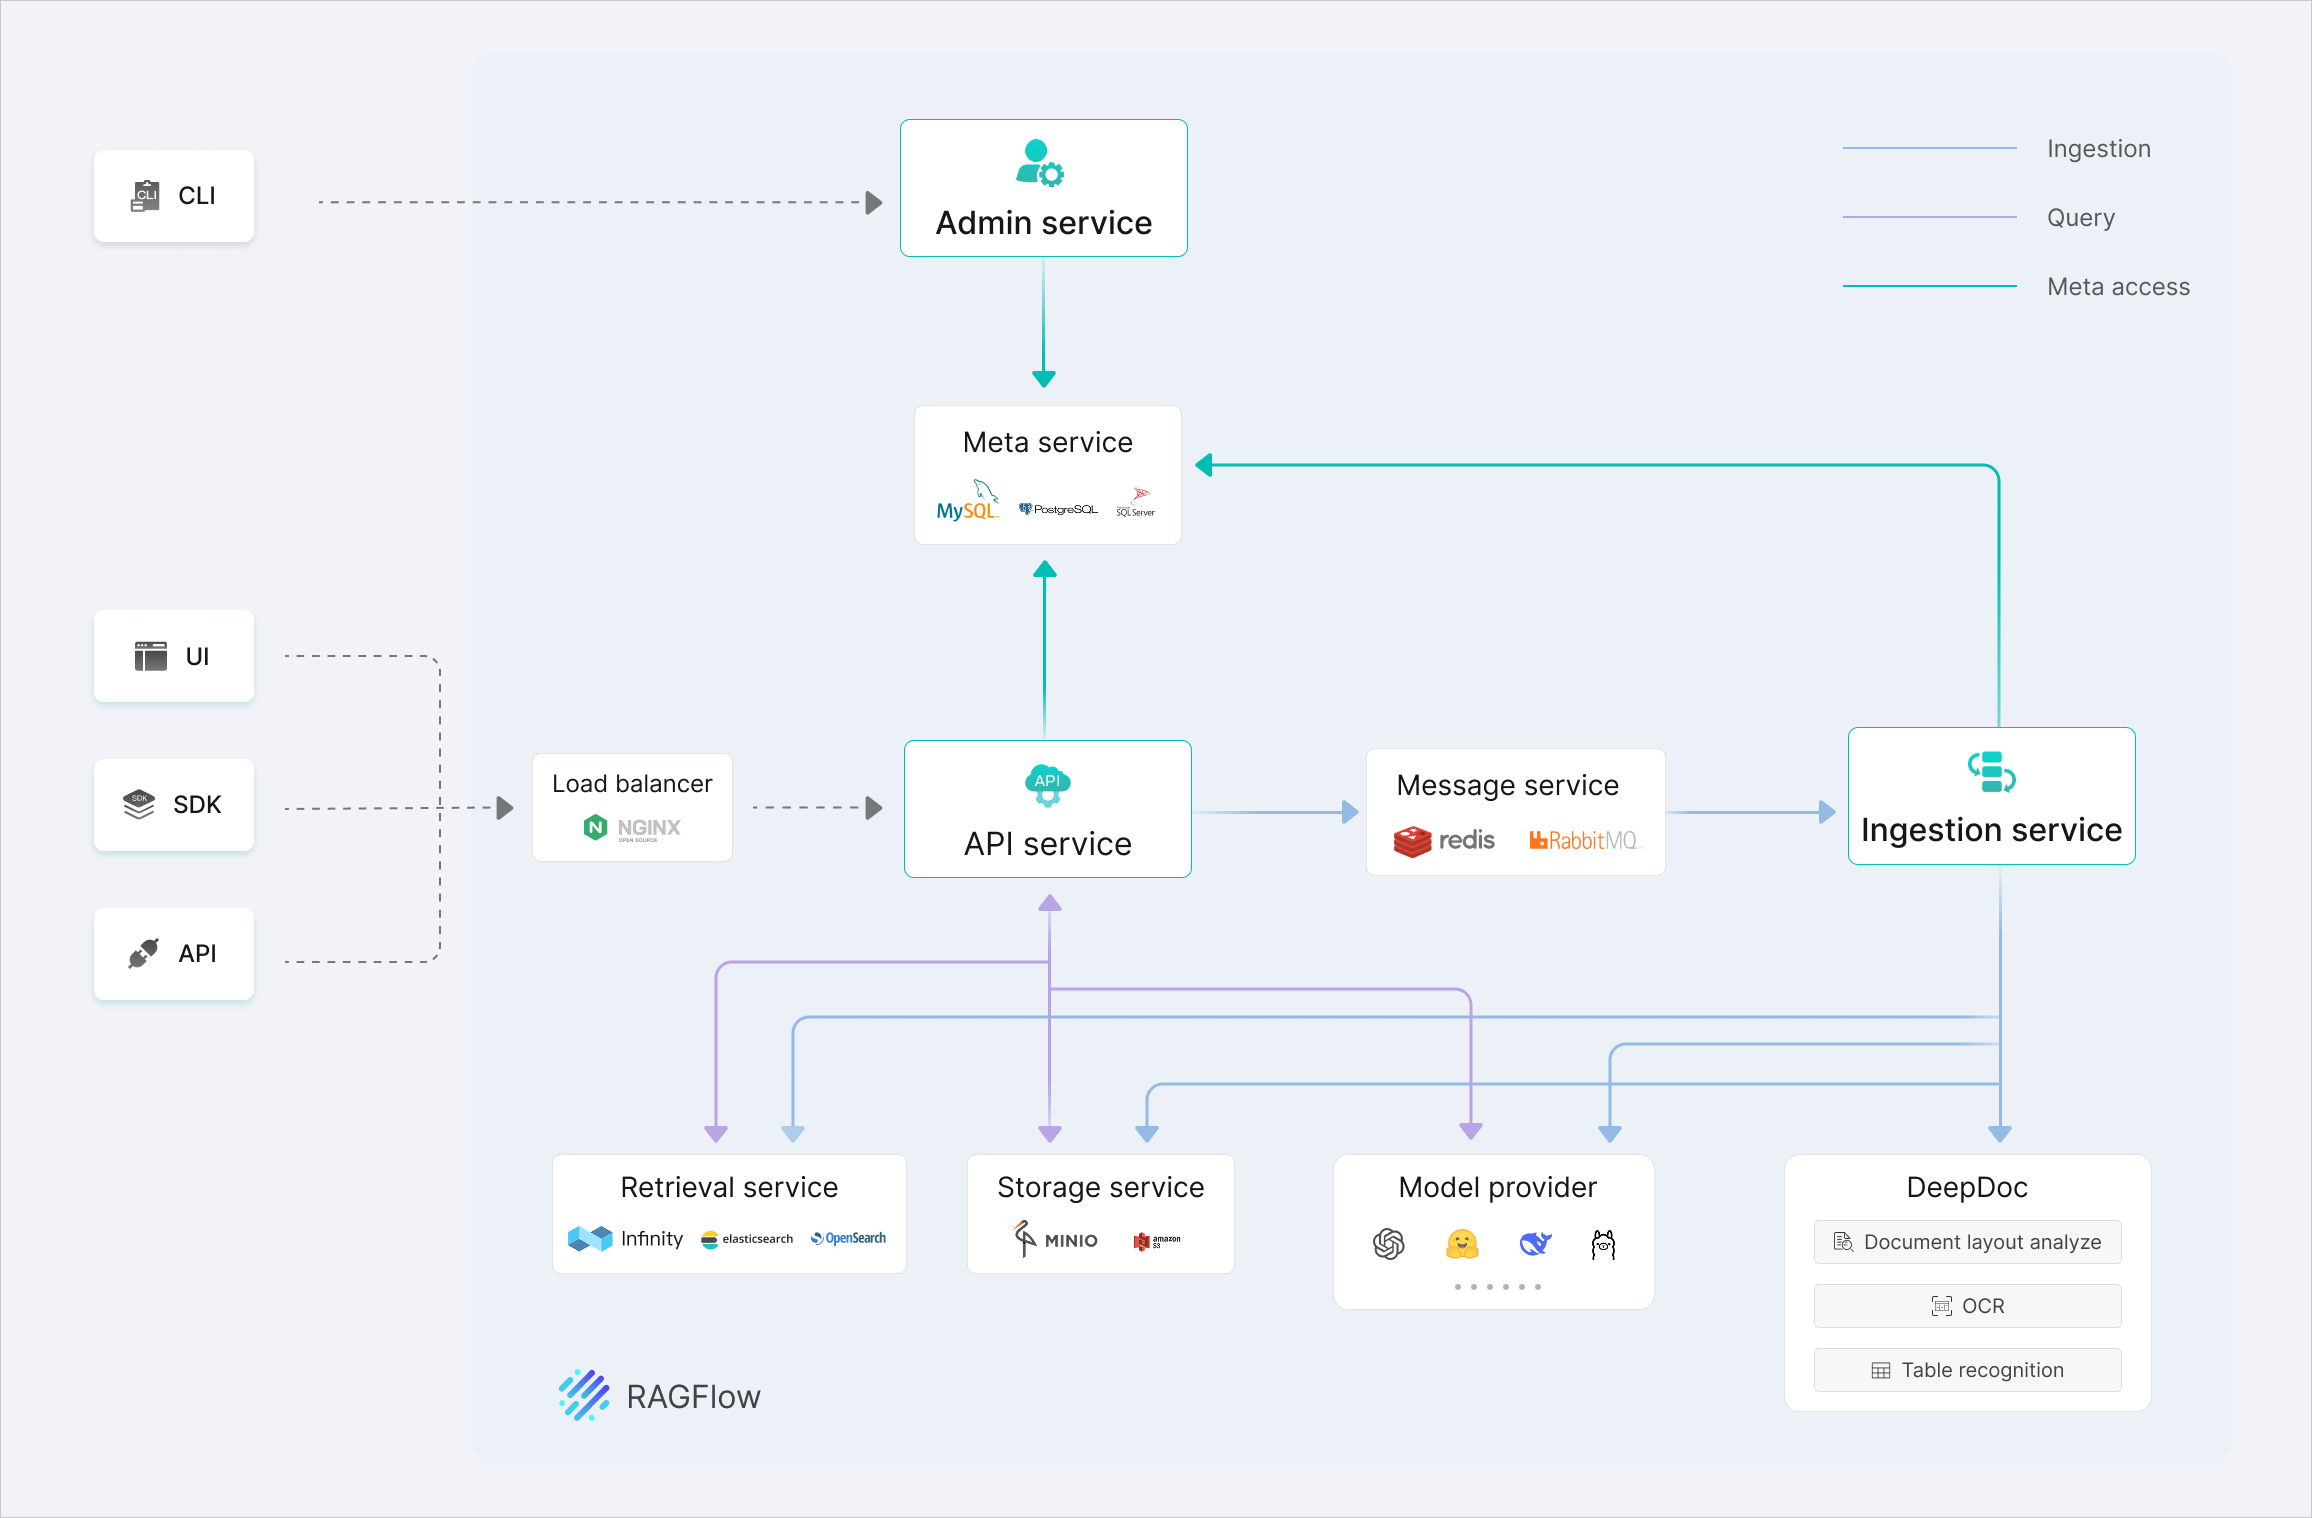Viewport: 2312px width, 1518px height.
Task: Click the RAGFlow logo
Action: [582, 1394]
